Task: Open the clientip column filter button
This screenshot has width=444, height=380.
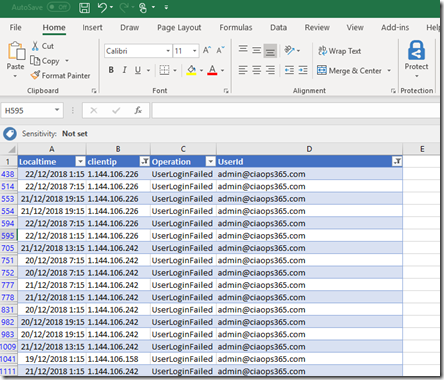Action: 144,162
